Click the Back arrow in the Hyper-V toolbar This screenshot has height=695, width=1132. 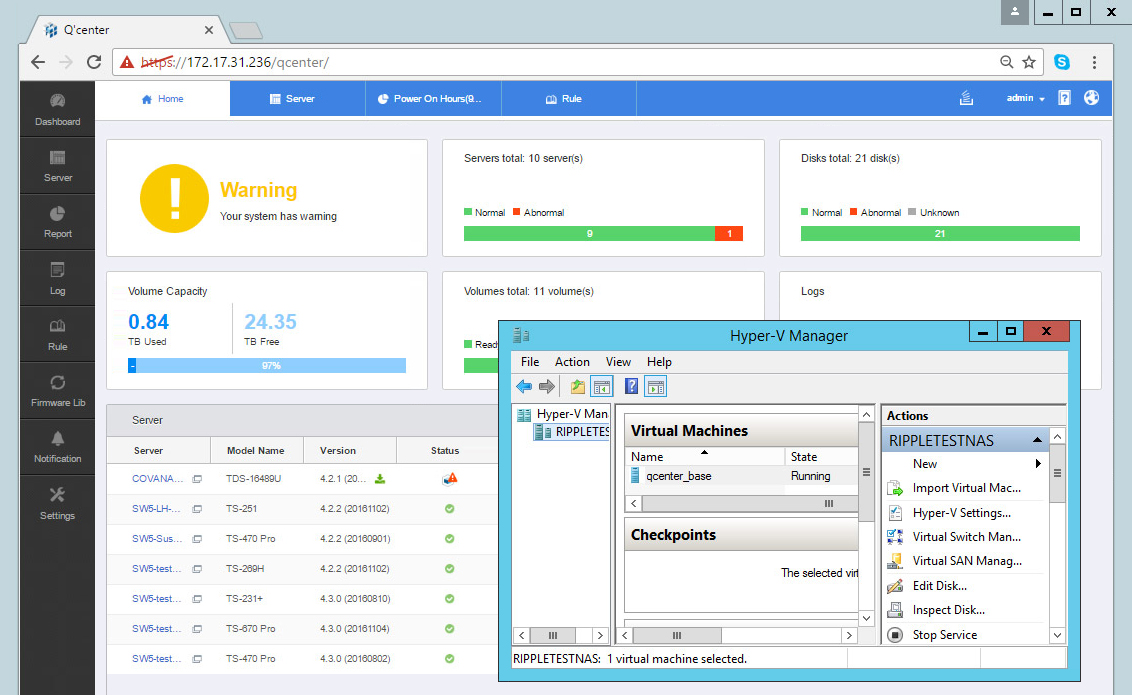click(524, 387)
